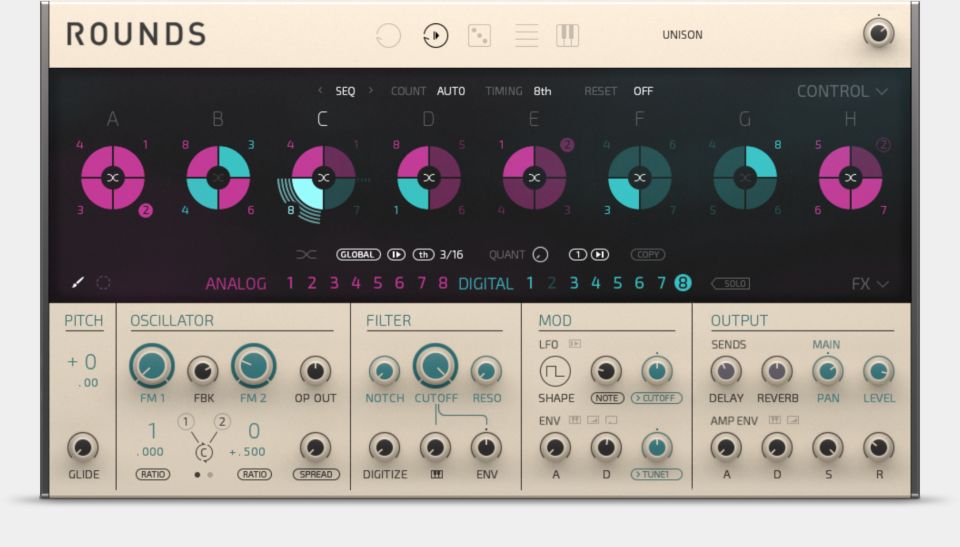Click the SPREAD button in Oscillator
The height and width of the screenshot is (547, 960).
tap(315, 474)
